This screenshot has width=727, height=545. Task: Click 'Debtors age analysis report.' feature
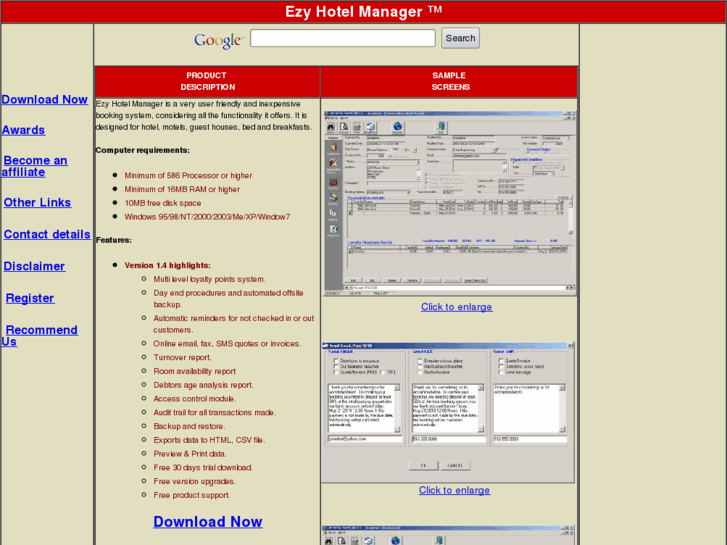(x=204, y=385)
